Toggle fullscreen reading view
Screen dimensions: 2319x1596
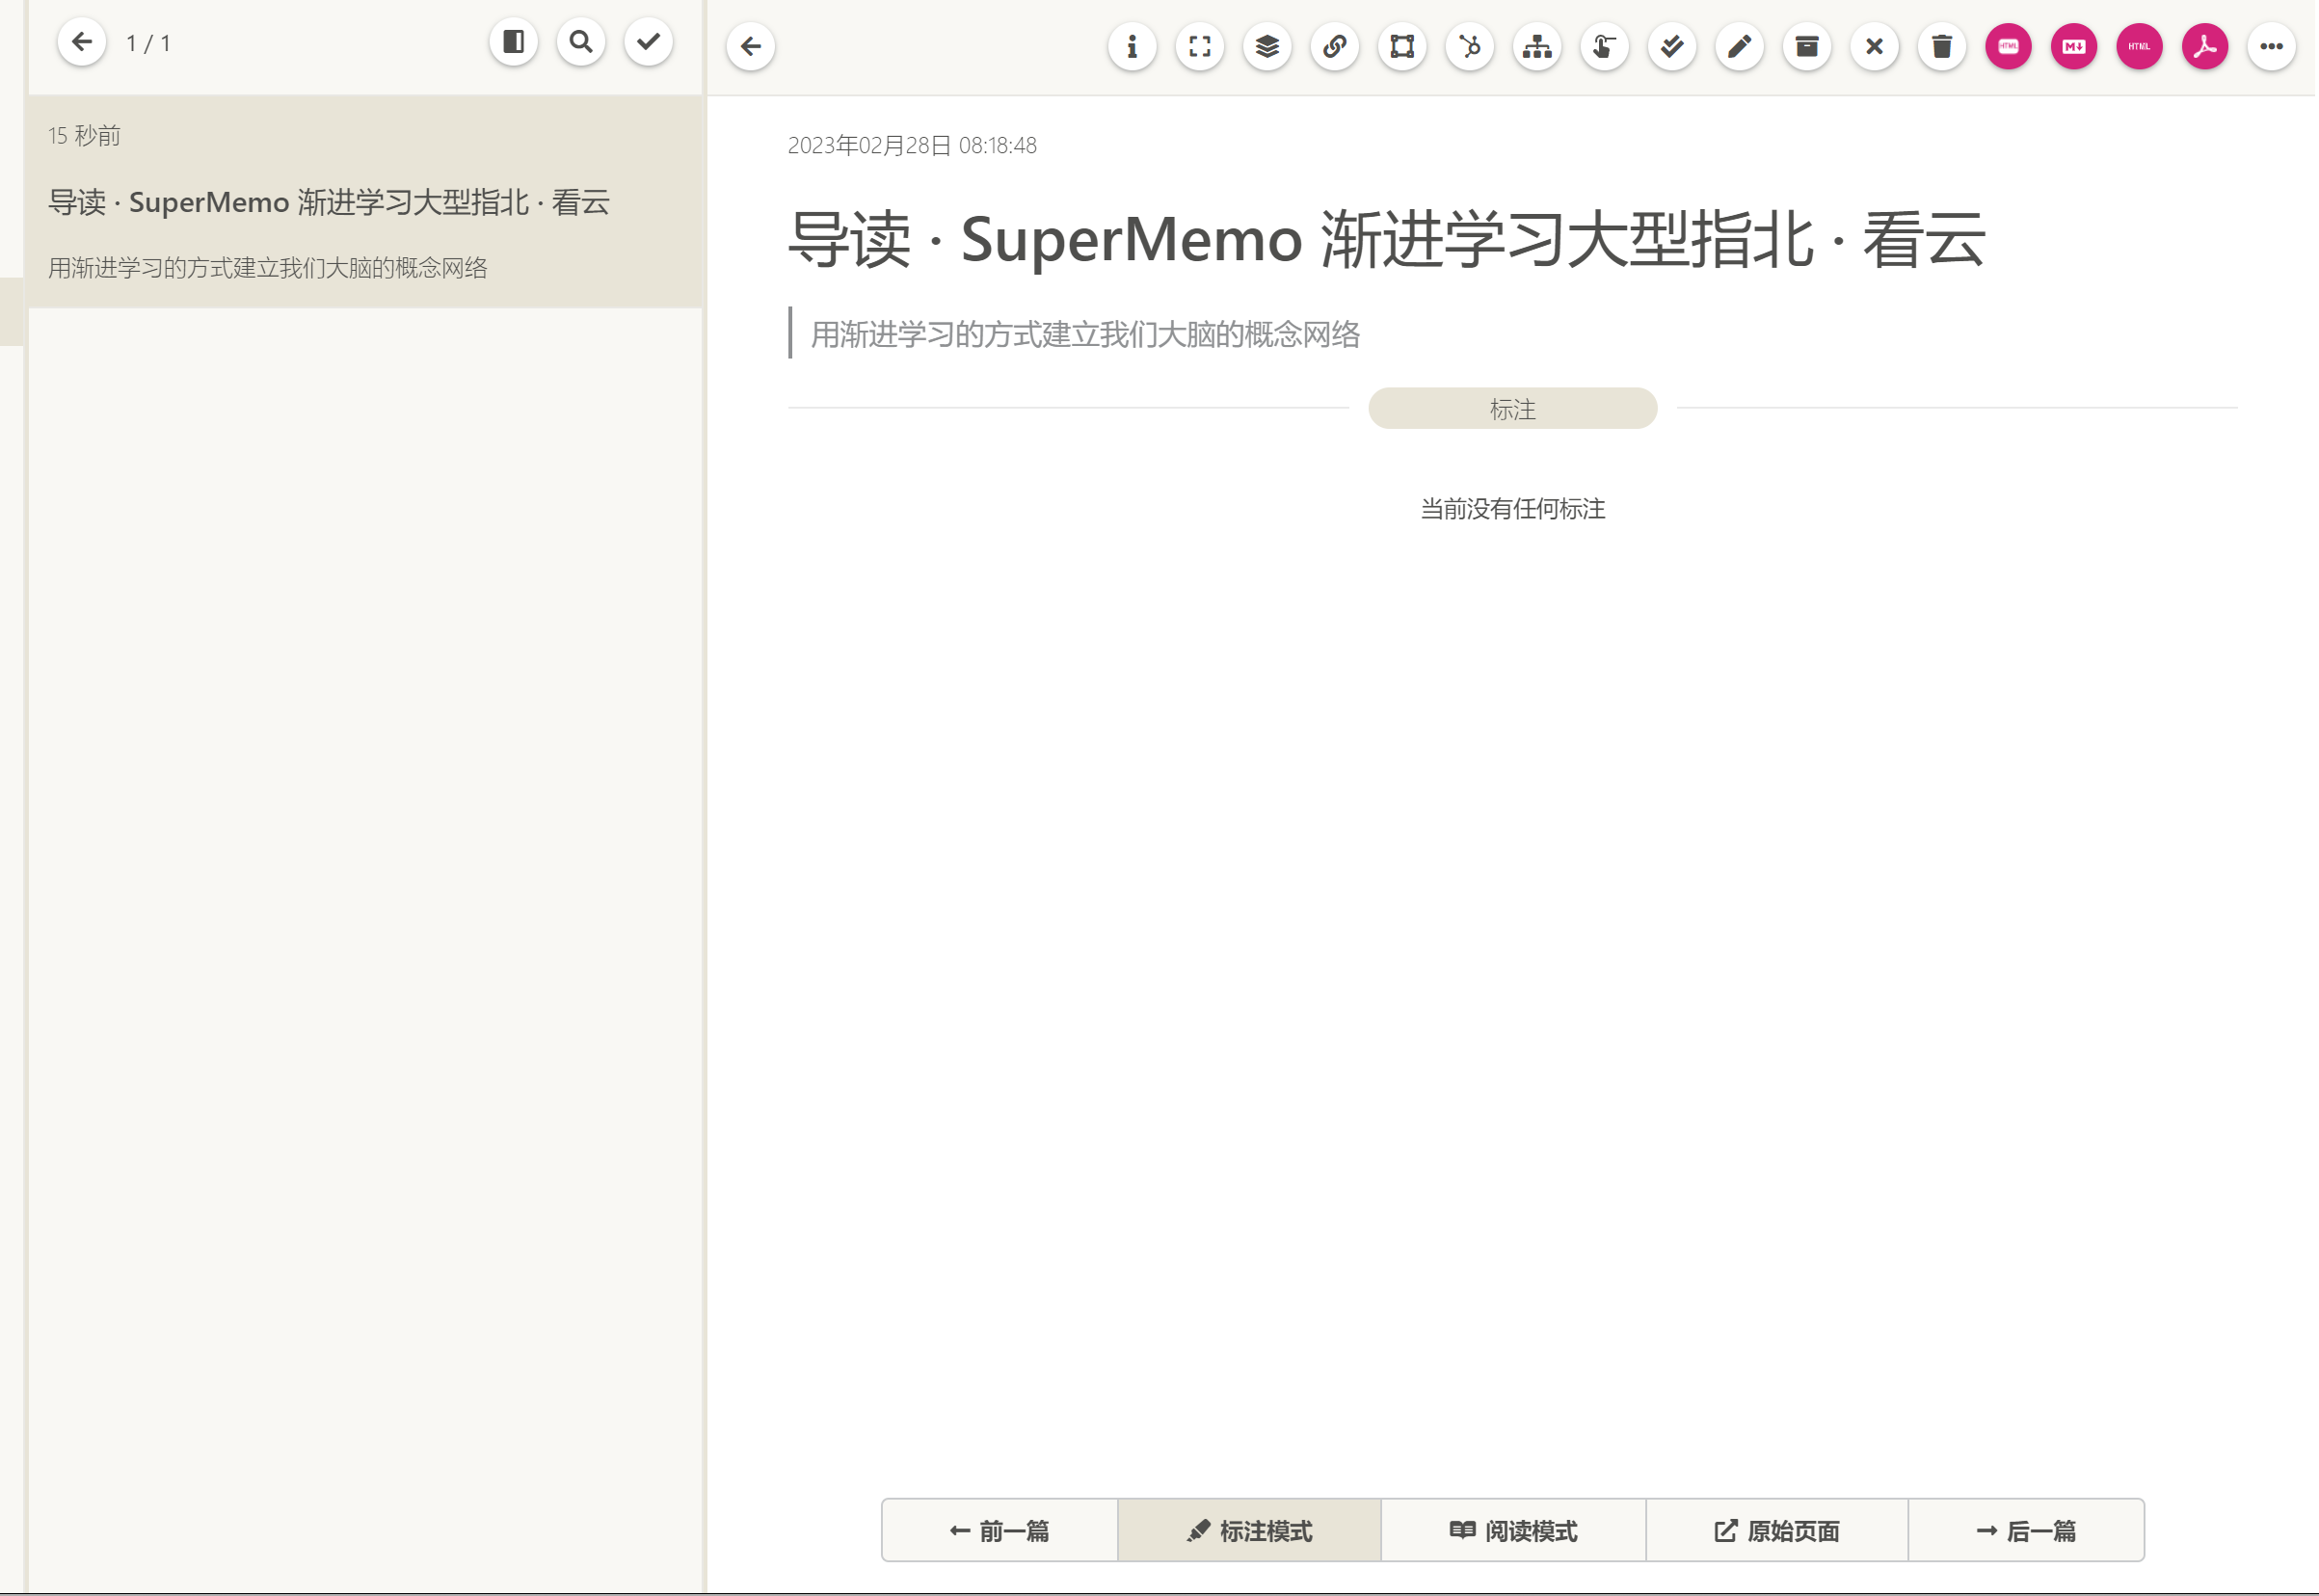point(1200,46)
